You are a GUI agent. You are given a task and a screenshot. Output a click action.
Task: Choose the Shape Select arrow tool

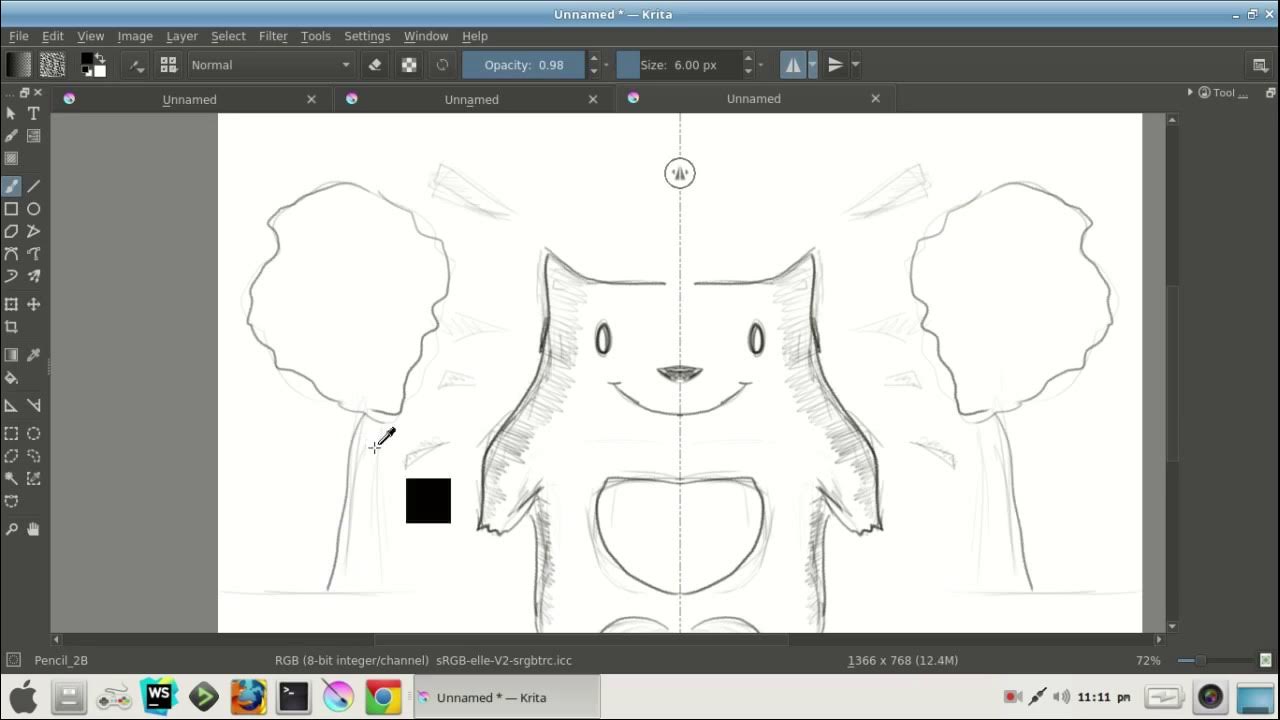[11, 113]
